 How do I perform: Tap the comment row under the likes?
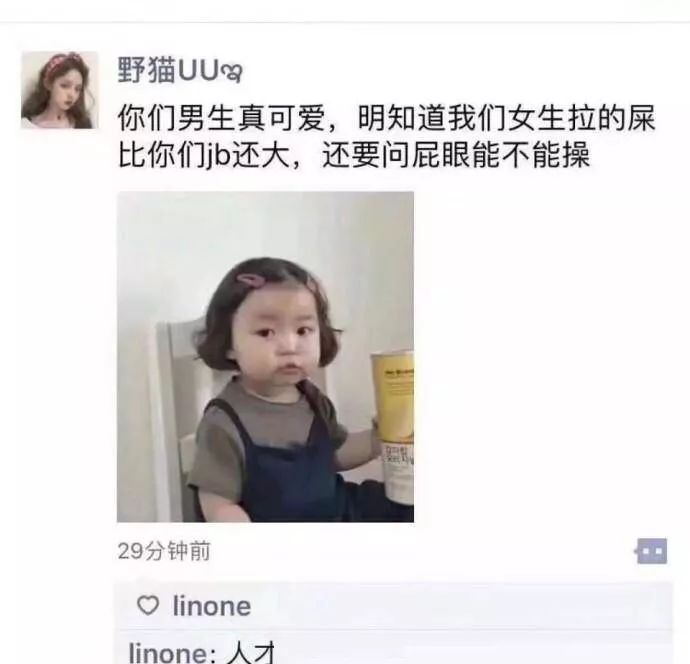tap(394, 647)
